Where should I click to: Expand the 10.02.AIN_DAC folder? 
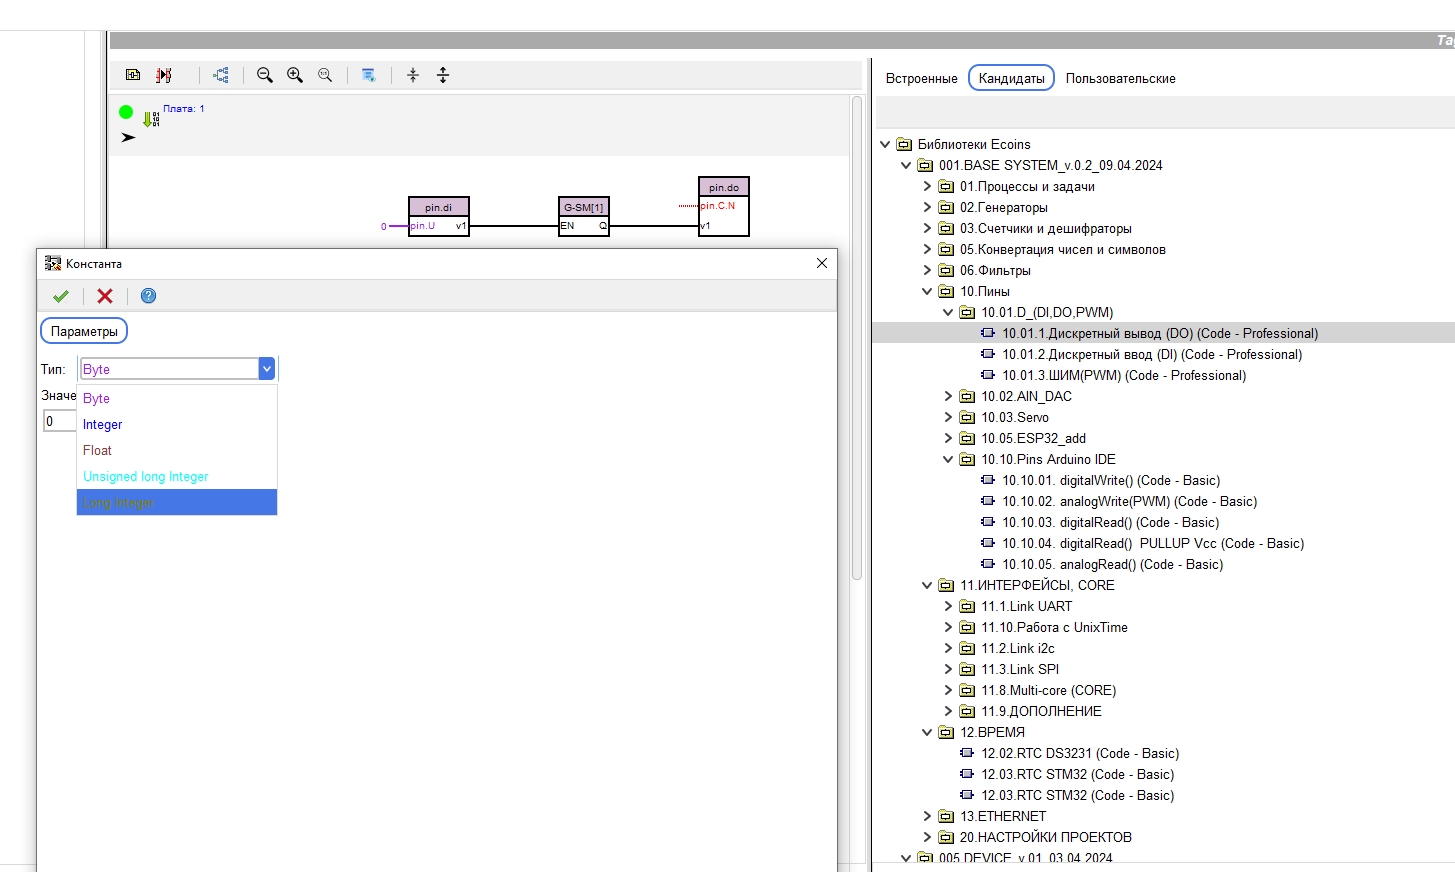(948, 397)
